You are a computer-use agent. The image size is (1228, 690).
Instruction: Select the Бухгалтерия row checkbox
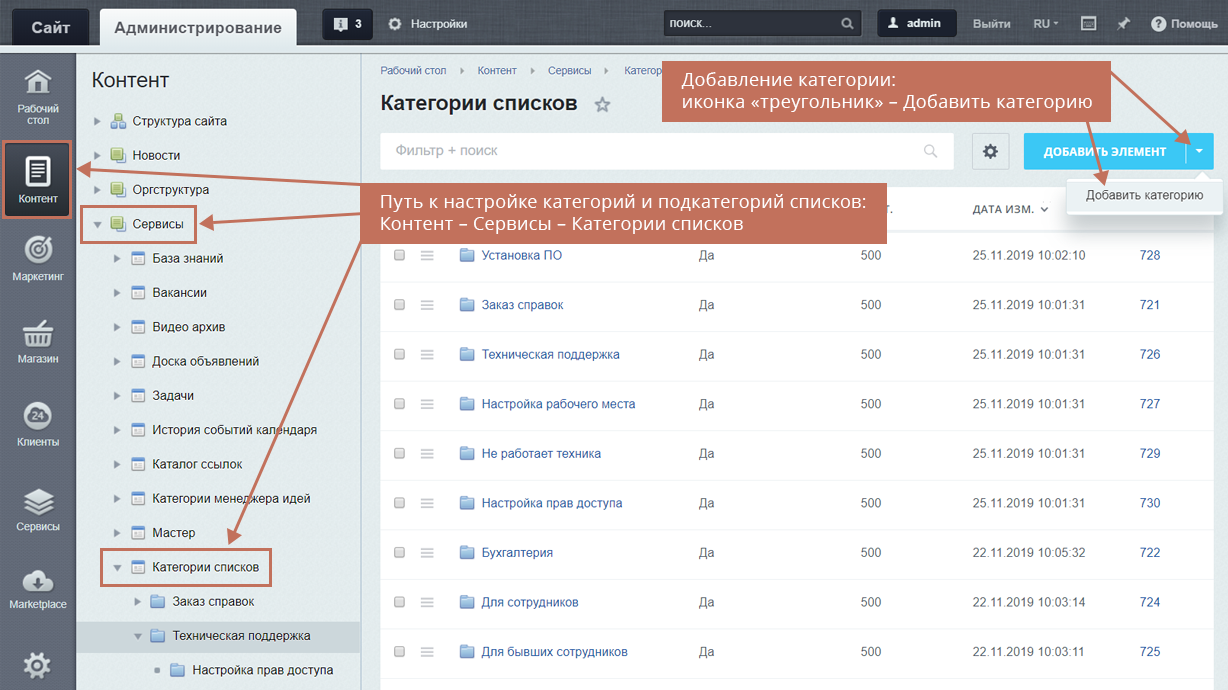[400, 553]
